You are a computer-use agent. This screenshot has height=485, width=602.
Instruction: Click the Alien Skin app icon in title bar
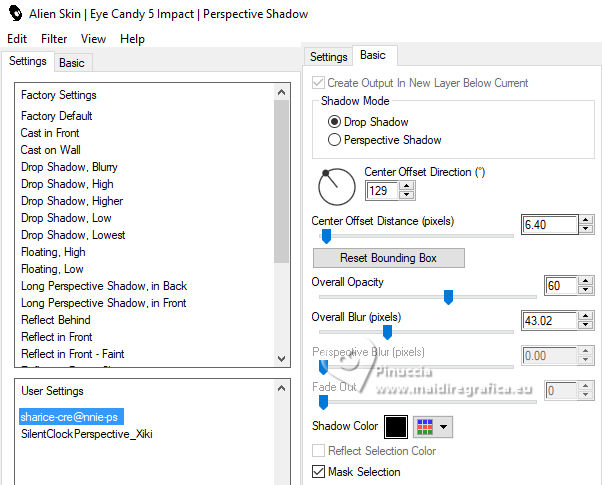[x=15, y=13]
